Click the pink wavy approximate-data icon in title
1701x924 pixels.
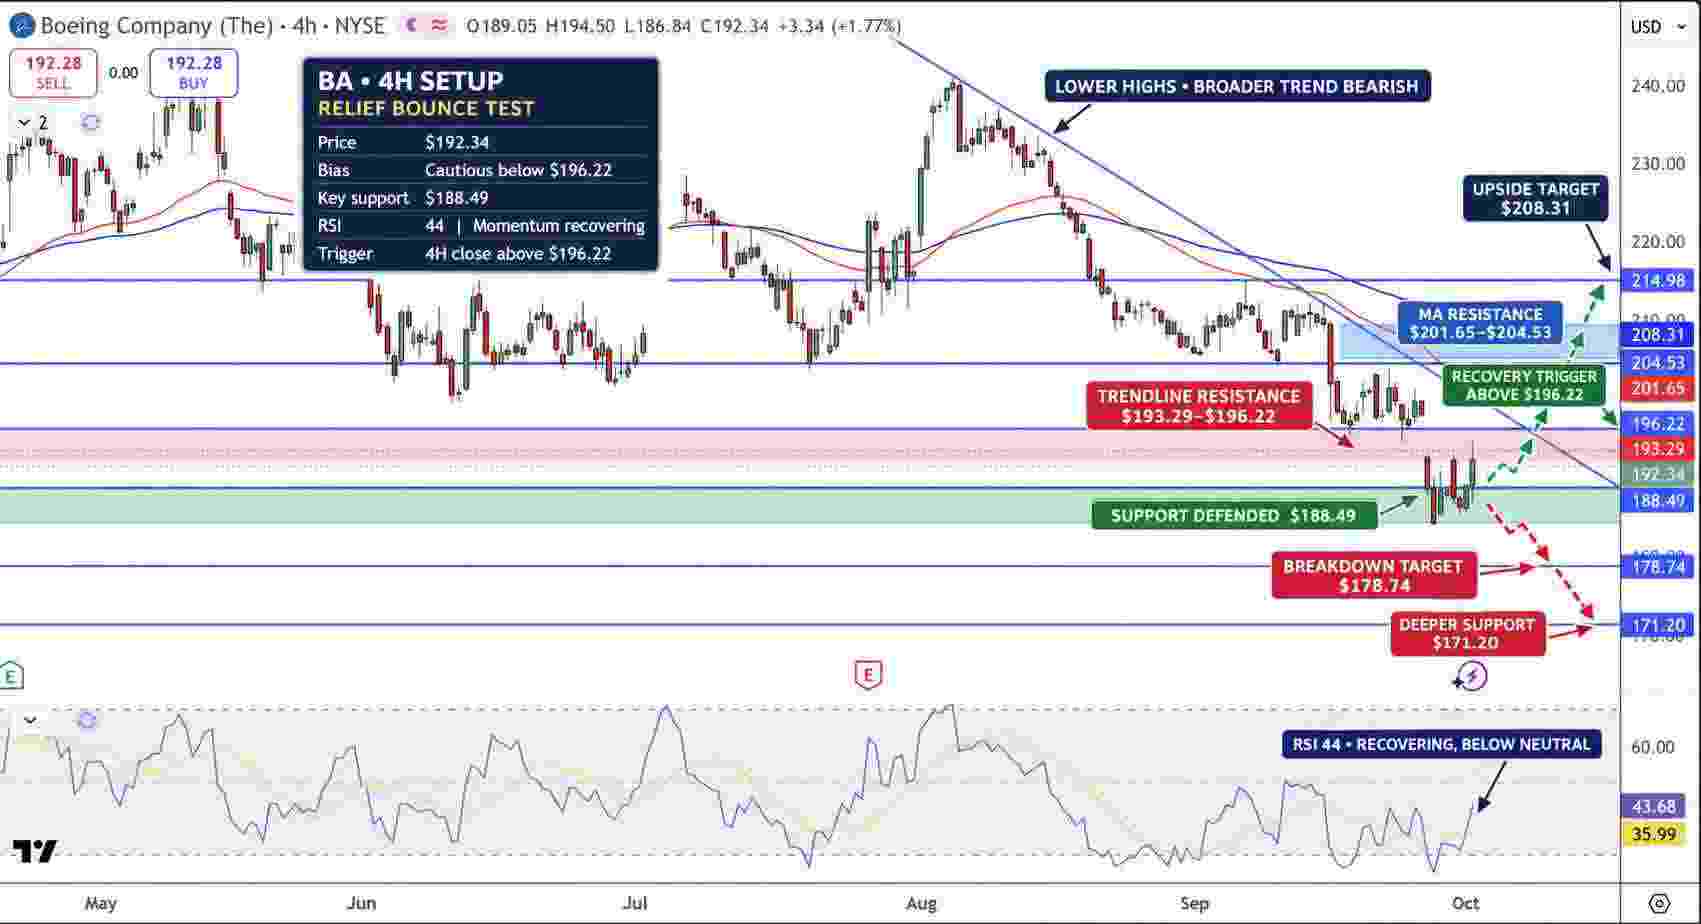(x=439, y=26)
